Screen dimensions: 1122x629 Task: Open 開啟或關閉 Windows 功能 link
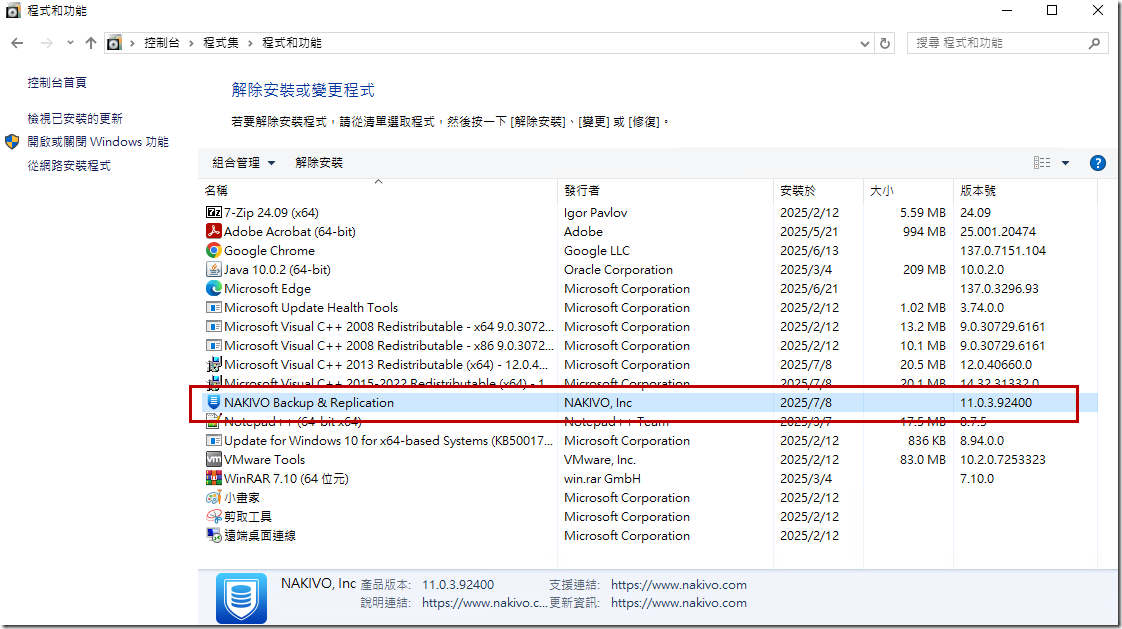click(x=98, y=142)
